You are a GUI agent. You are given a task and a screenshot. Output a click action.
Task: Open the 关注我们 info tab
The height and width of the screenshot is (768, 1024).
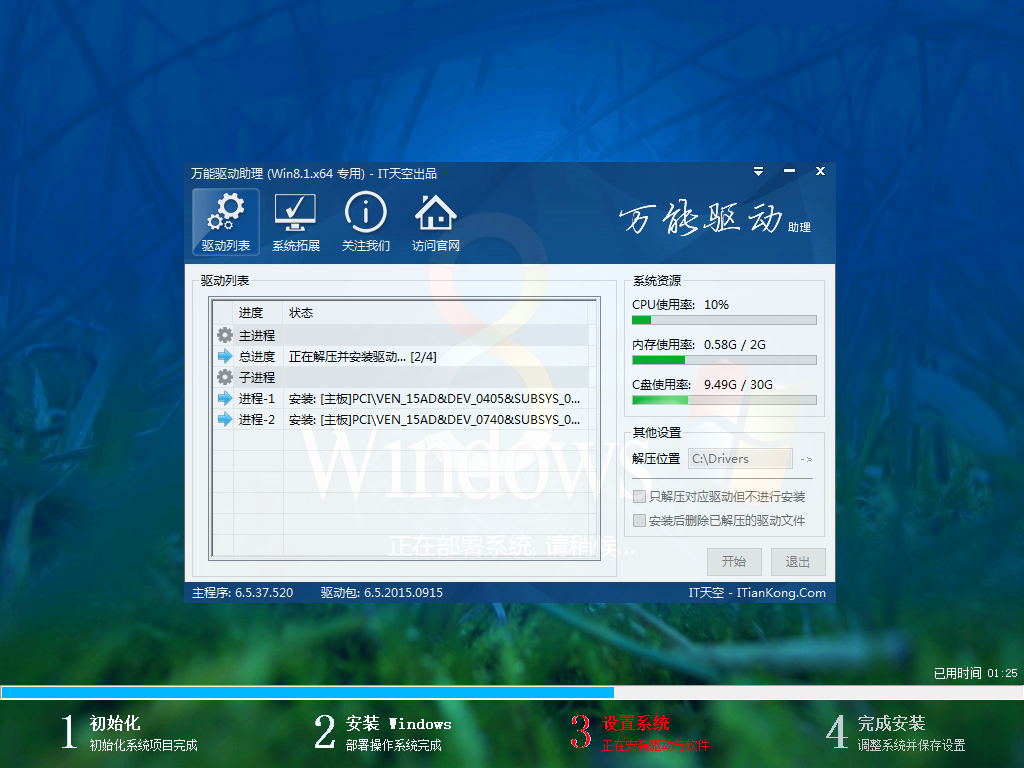pyautogui.click(x=366, y=222)
